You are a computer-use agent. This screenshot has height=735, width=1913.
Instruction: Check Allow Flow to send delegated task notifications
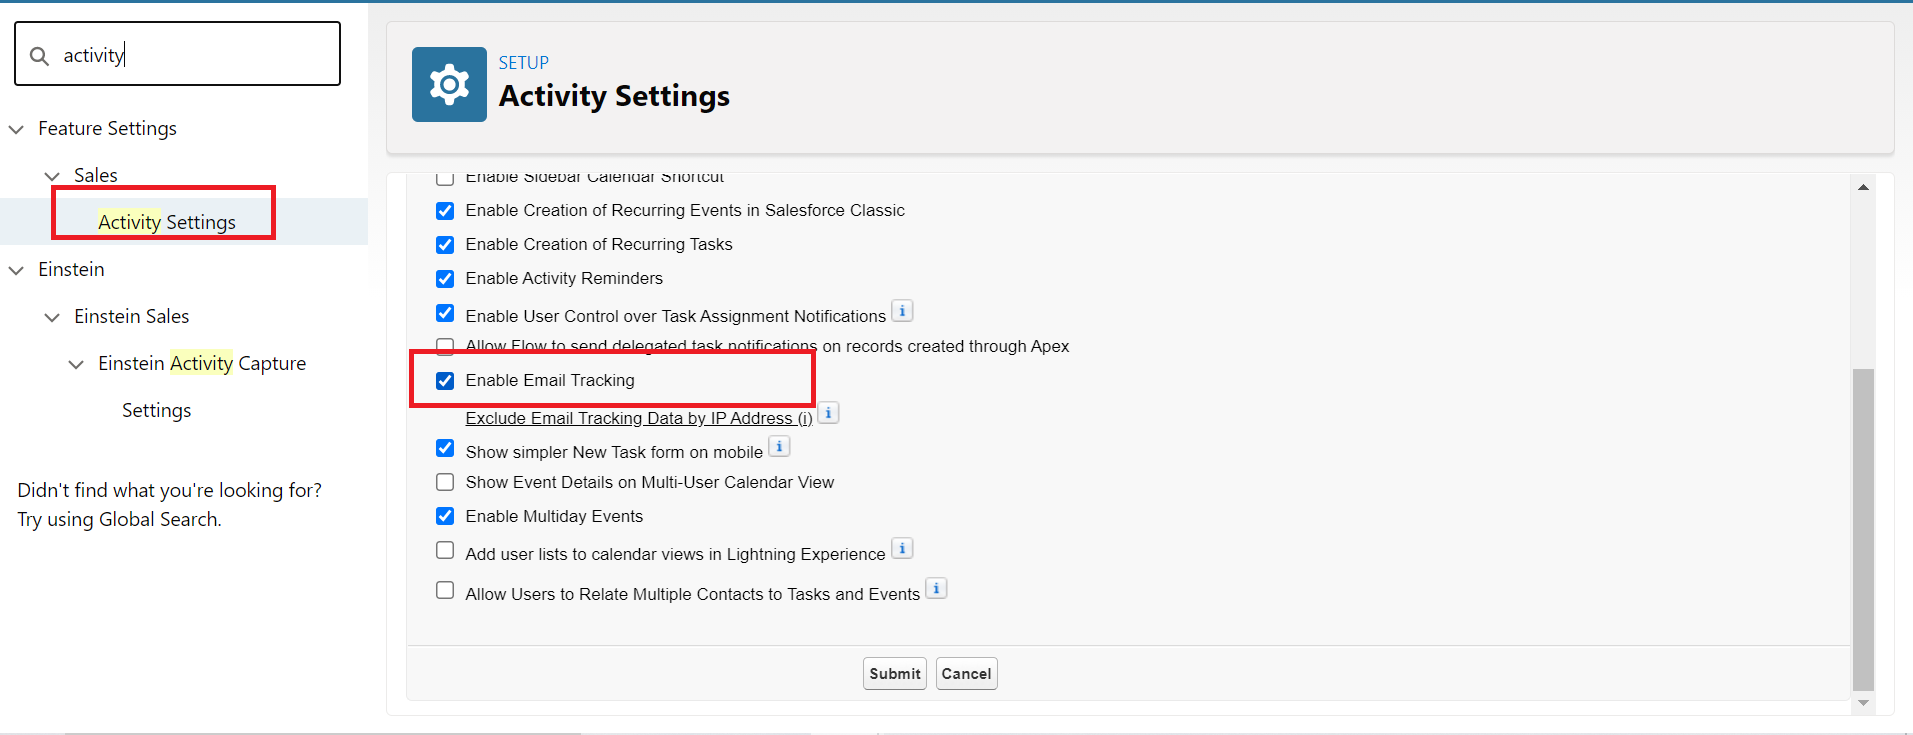coord(444,346)
